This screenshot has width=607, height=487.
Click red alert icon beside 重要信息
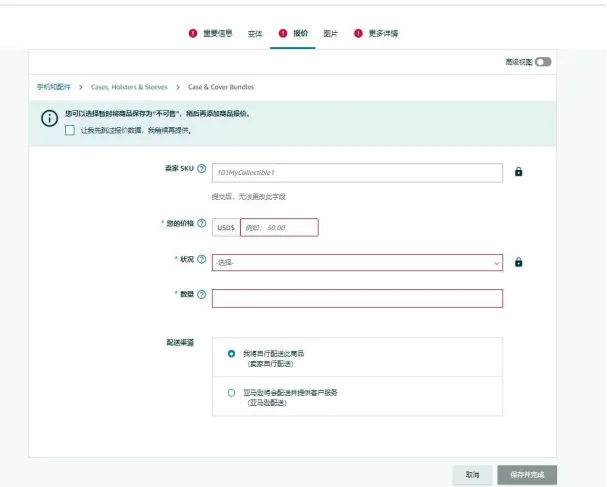(x=193, y=33)
